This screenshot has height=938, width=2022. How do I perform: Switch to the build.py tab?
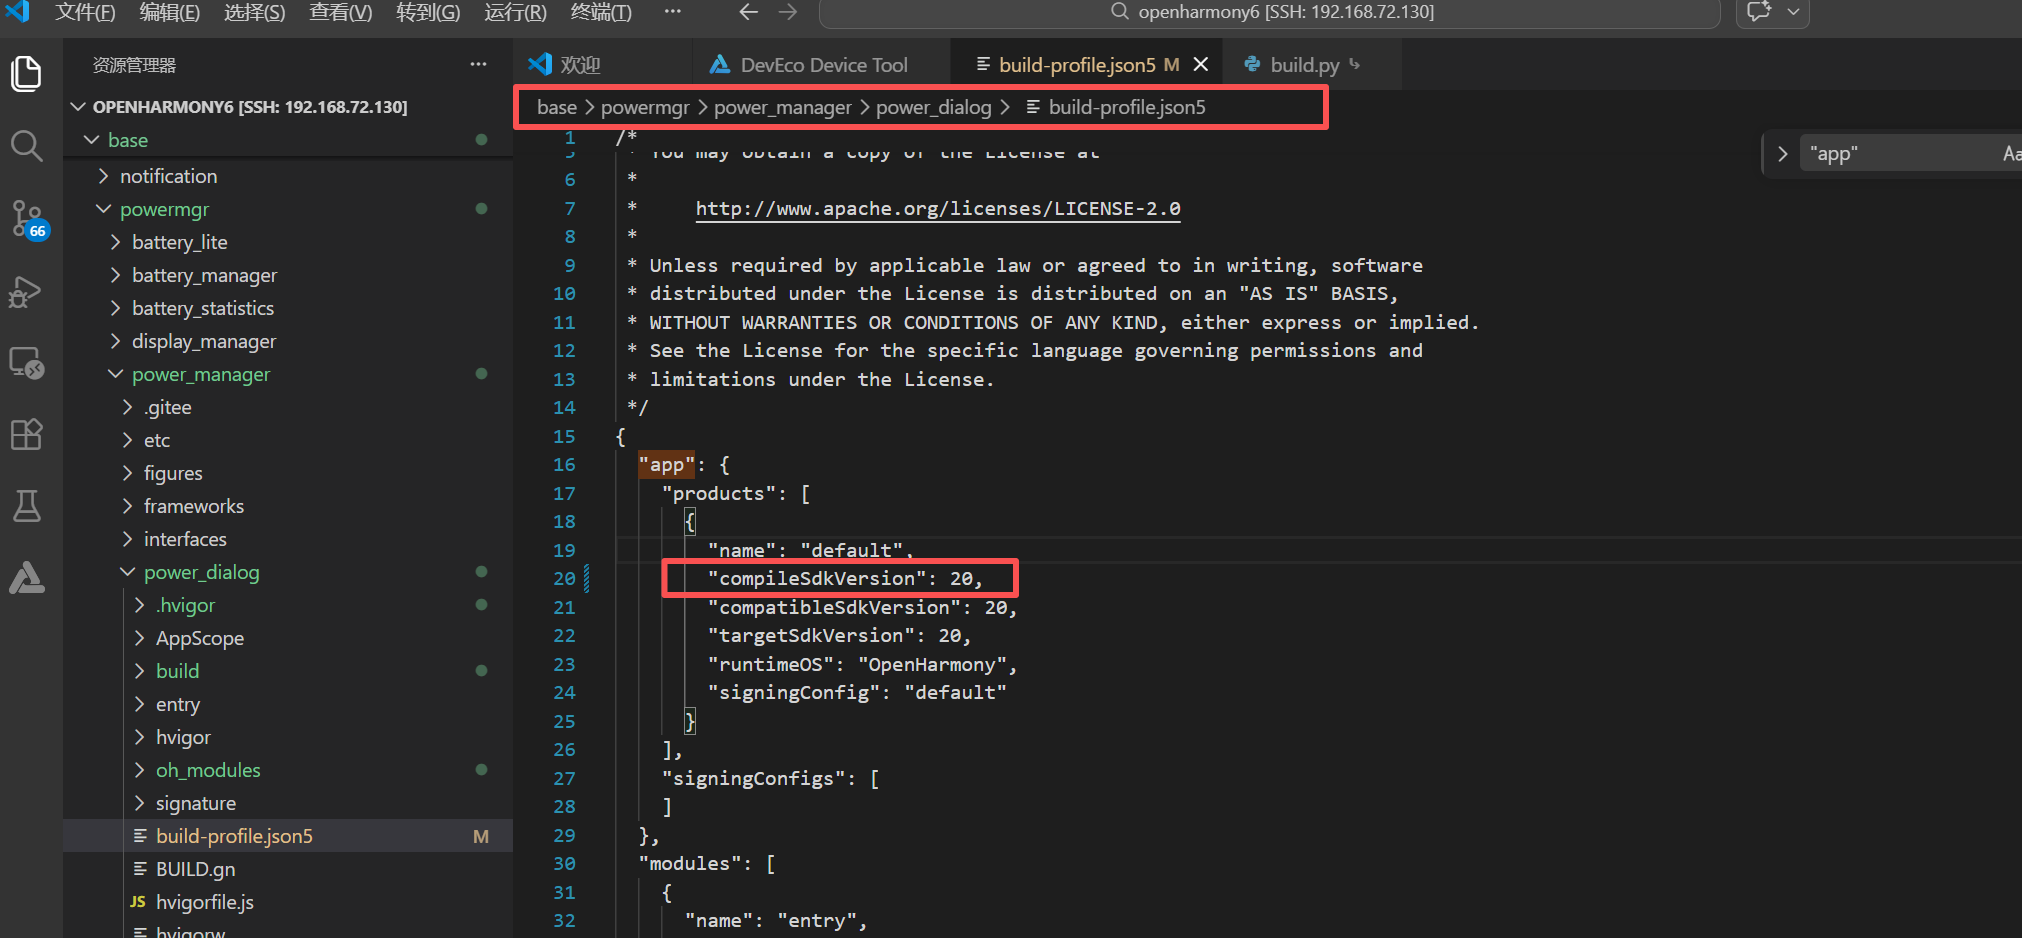pyautogui.click(x=1304, y=65)
